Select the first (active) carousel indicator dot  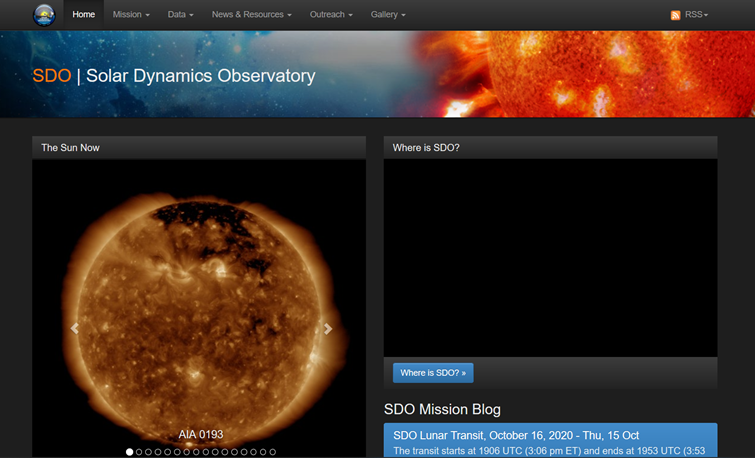click(x=130, y=452)
